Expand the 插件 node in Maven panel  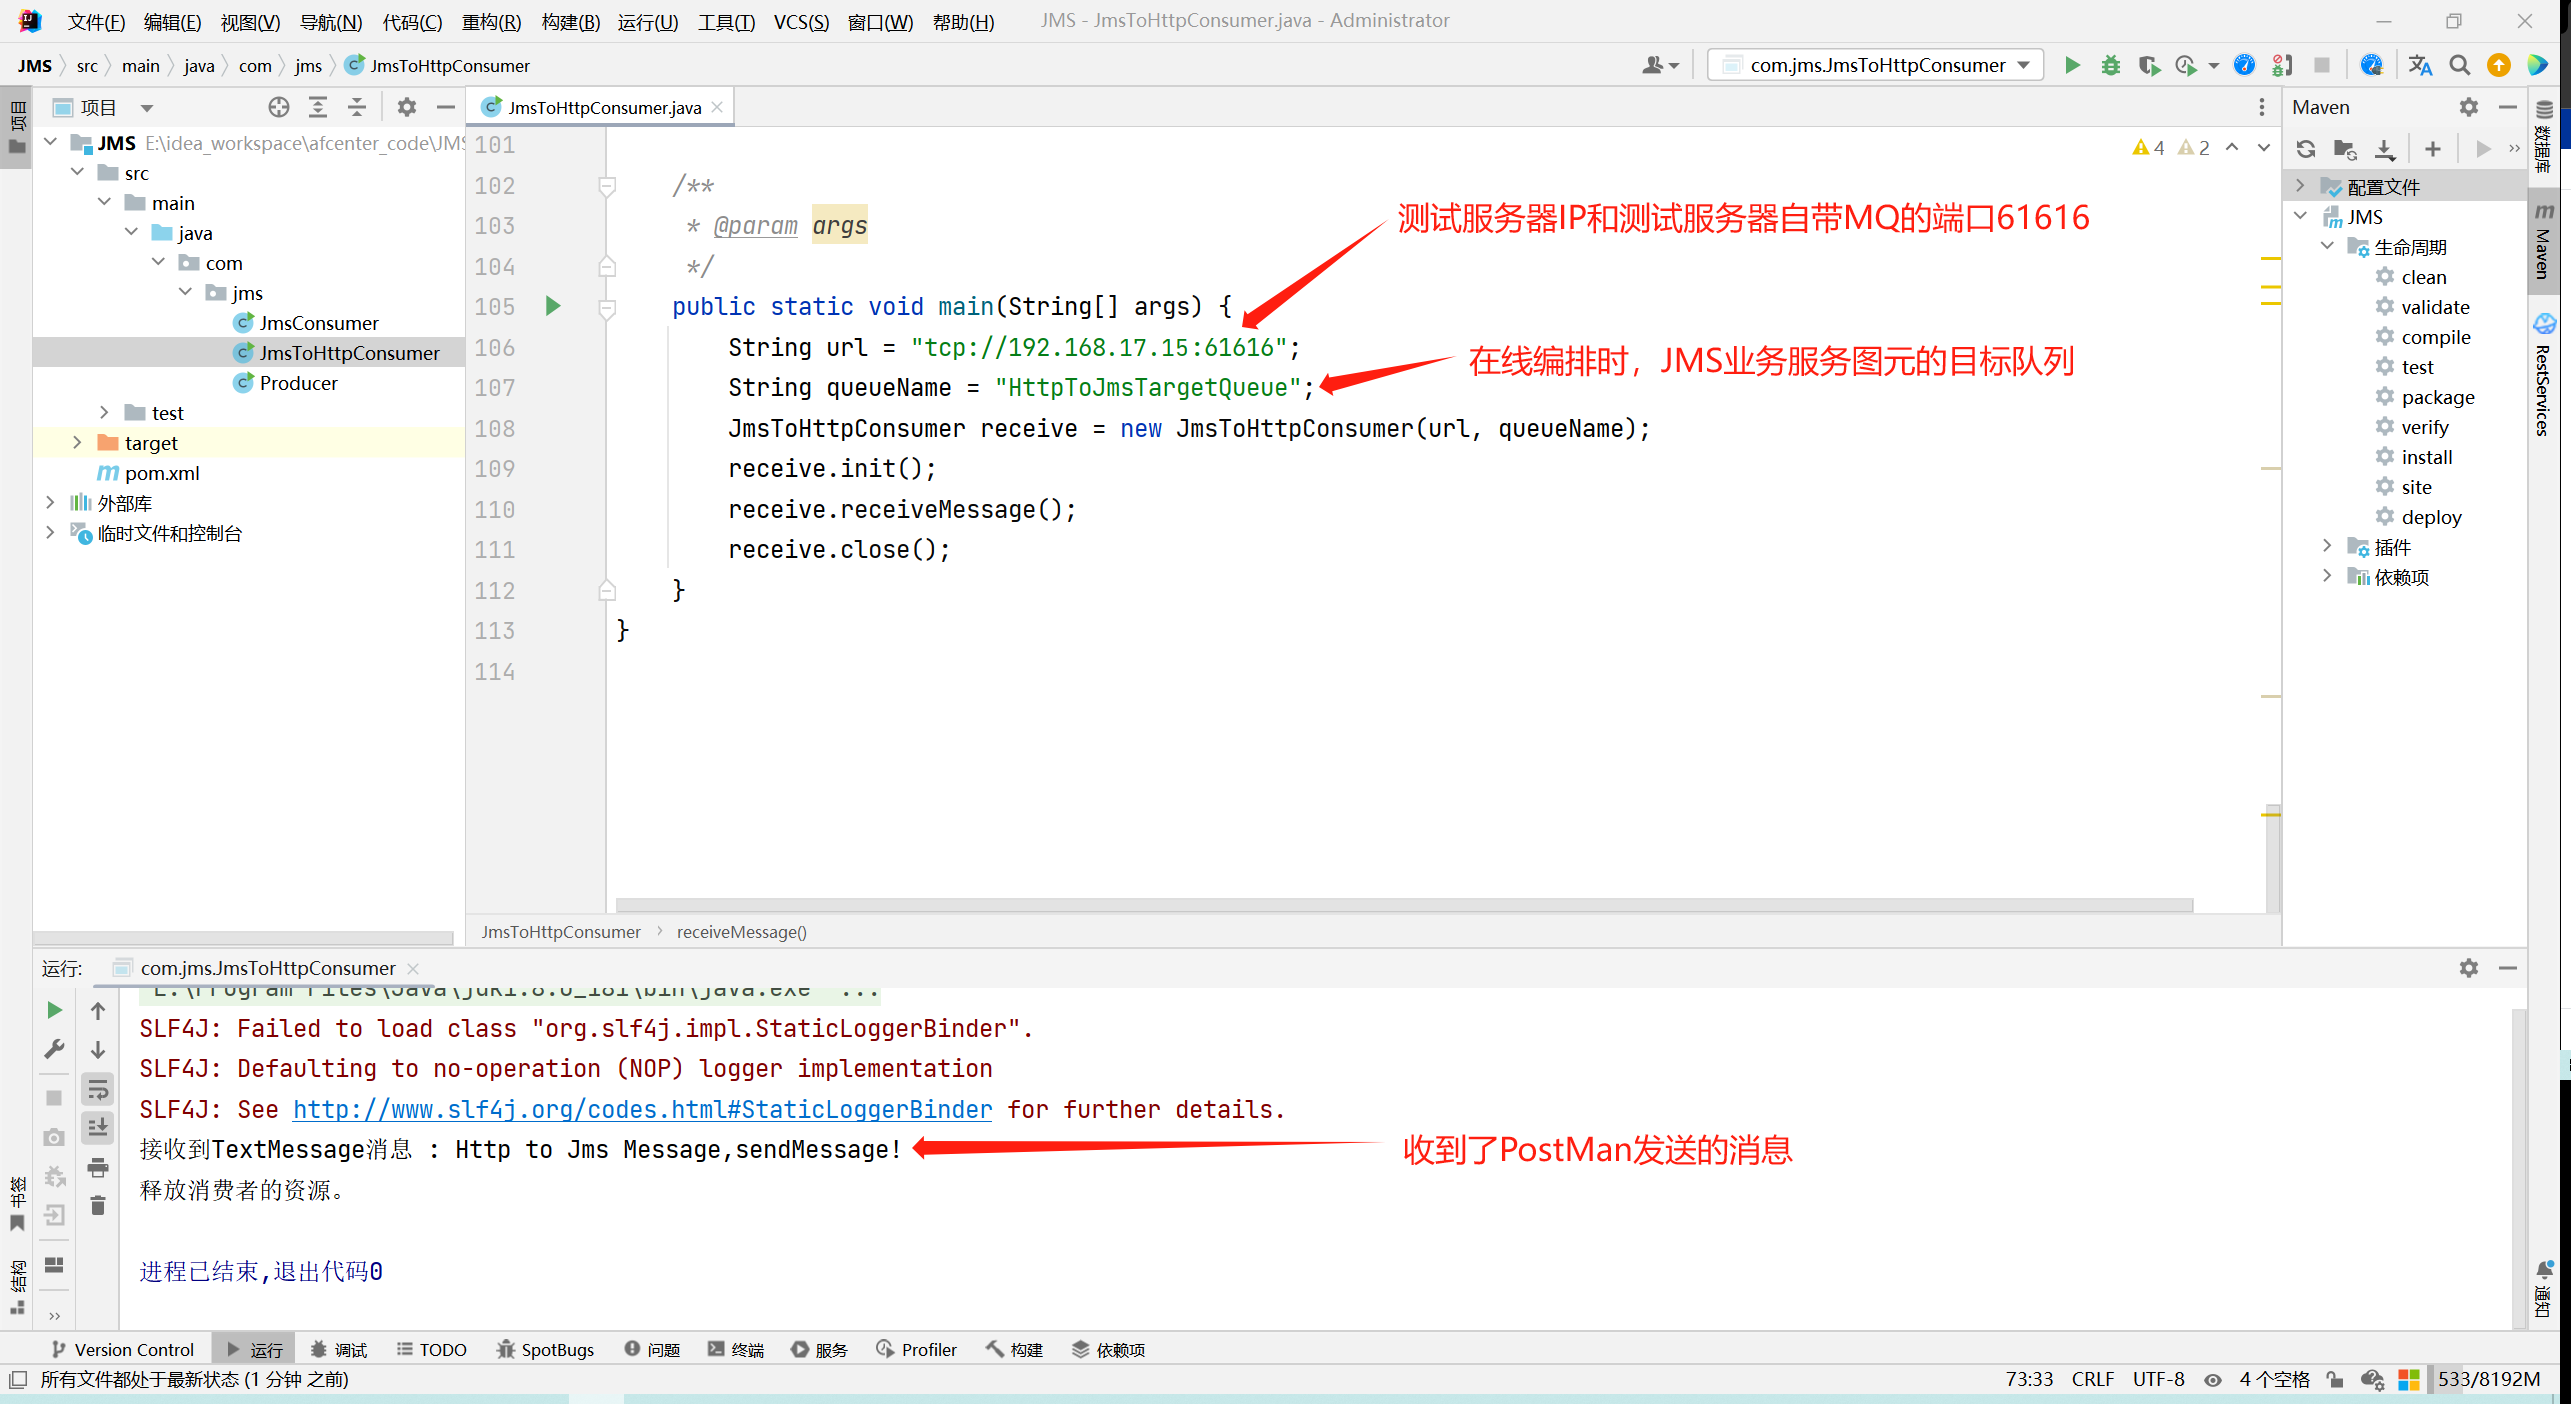(2327, 546)
